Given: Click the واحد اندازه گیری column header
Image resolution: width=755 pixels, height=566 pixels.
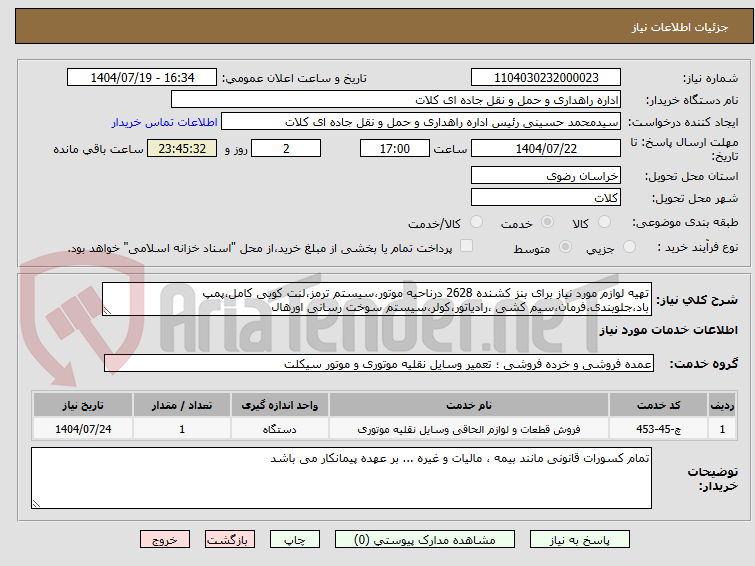Looking at the screenshot, I should pyautogui.click(x=280, y=405).
